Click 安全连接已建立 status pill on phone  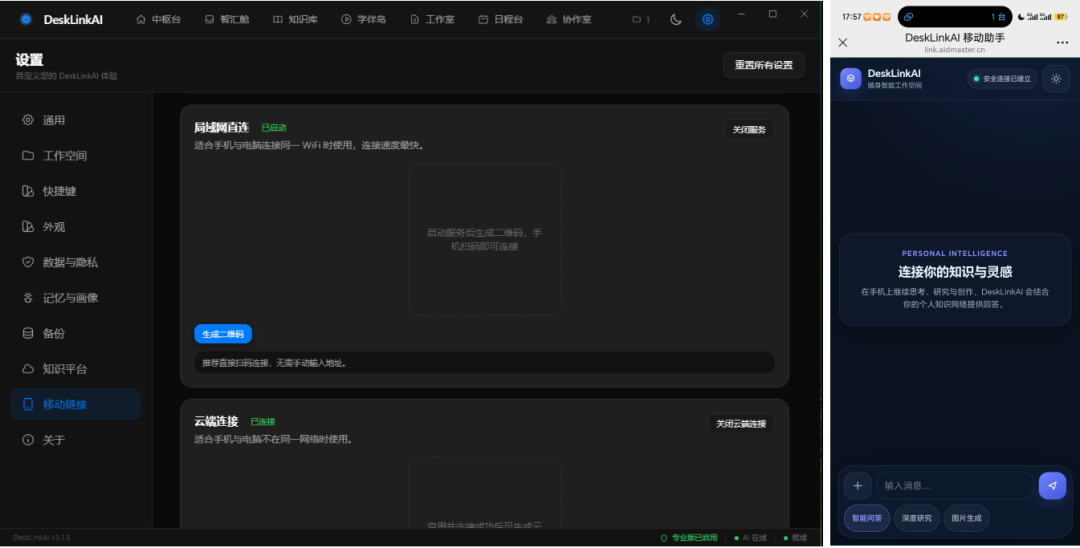(x=1002, y=78)
